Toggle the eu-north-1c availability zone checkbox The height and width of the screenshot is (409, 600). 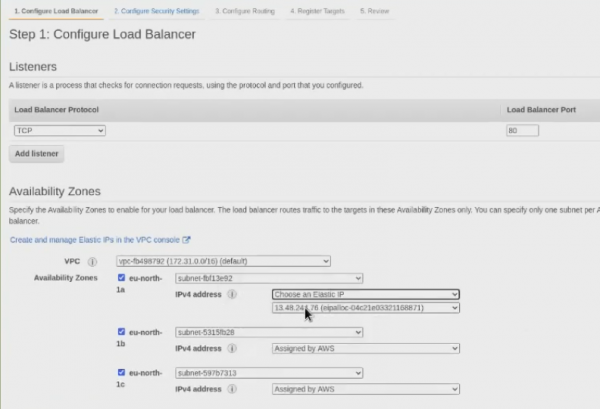pyautogui.click(x=122, y=372)
